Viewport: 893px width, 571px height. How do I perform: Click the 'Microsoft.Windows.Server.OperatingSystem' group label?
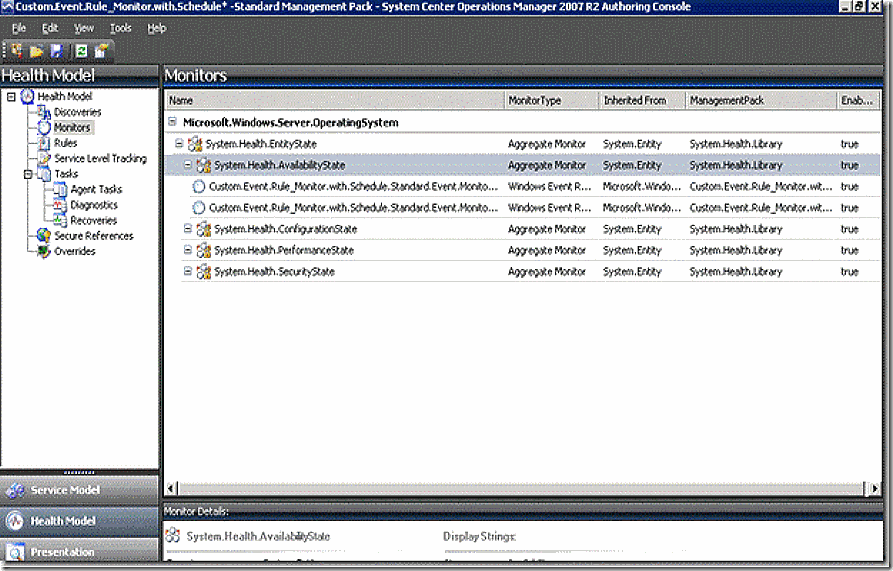290,122
